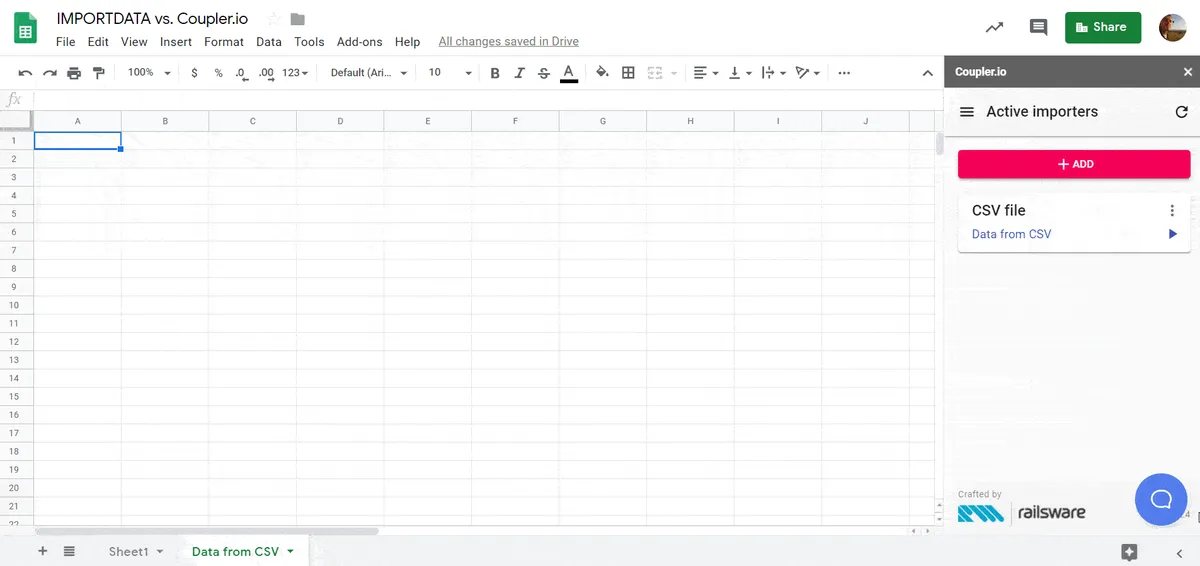
Task: Click the railsware logo
Action: [1022, 513]
